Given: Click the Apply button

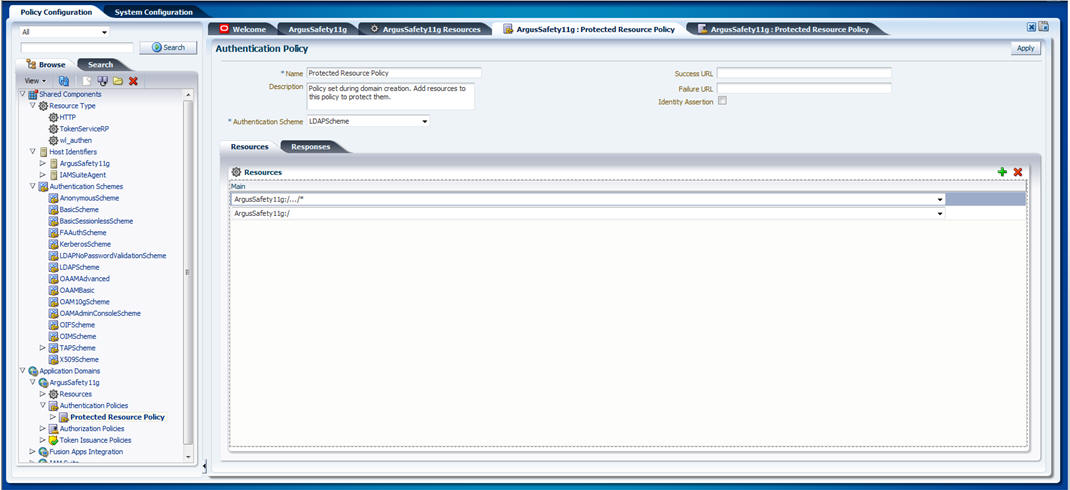Looking at the screenshot, I should pos(1026,48).
